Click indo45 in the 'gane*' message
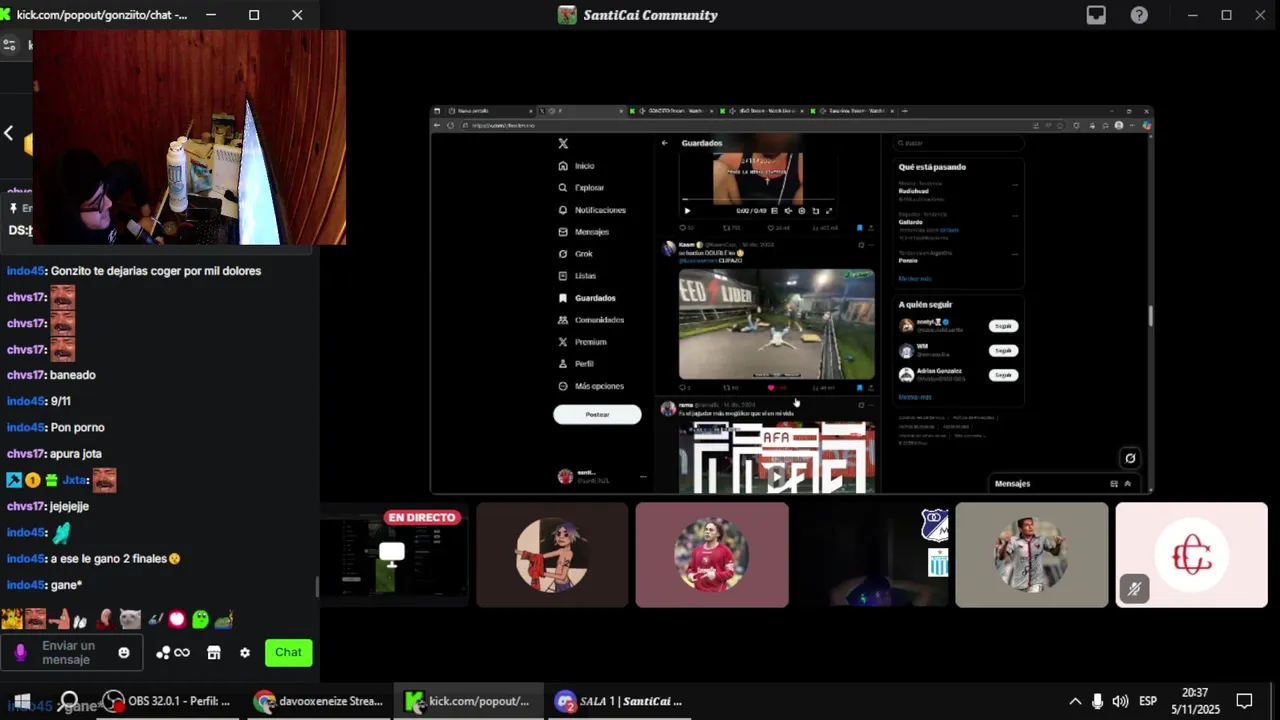1280x720 pixels. coord(26,585)
